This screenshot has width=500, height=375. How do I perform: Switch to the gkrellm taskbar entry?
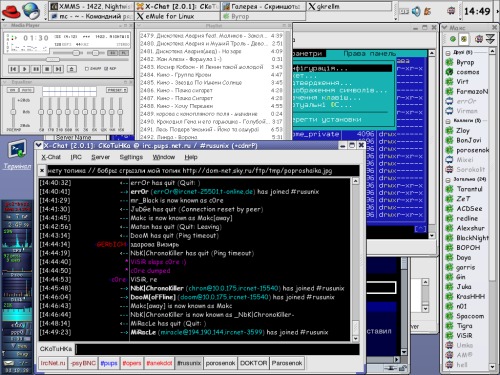pyautogui.click(x=349, y=6)
